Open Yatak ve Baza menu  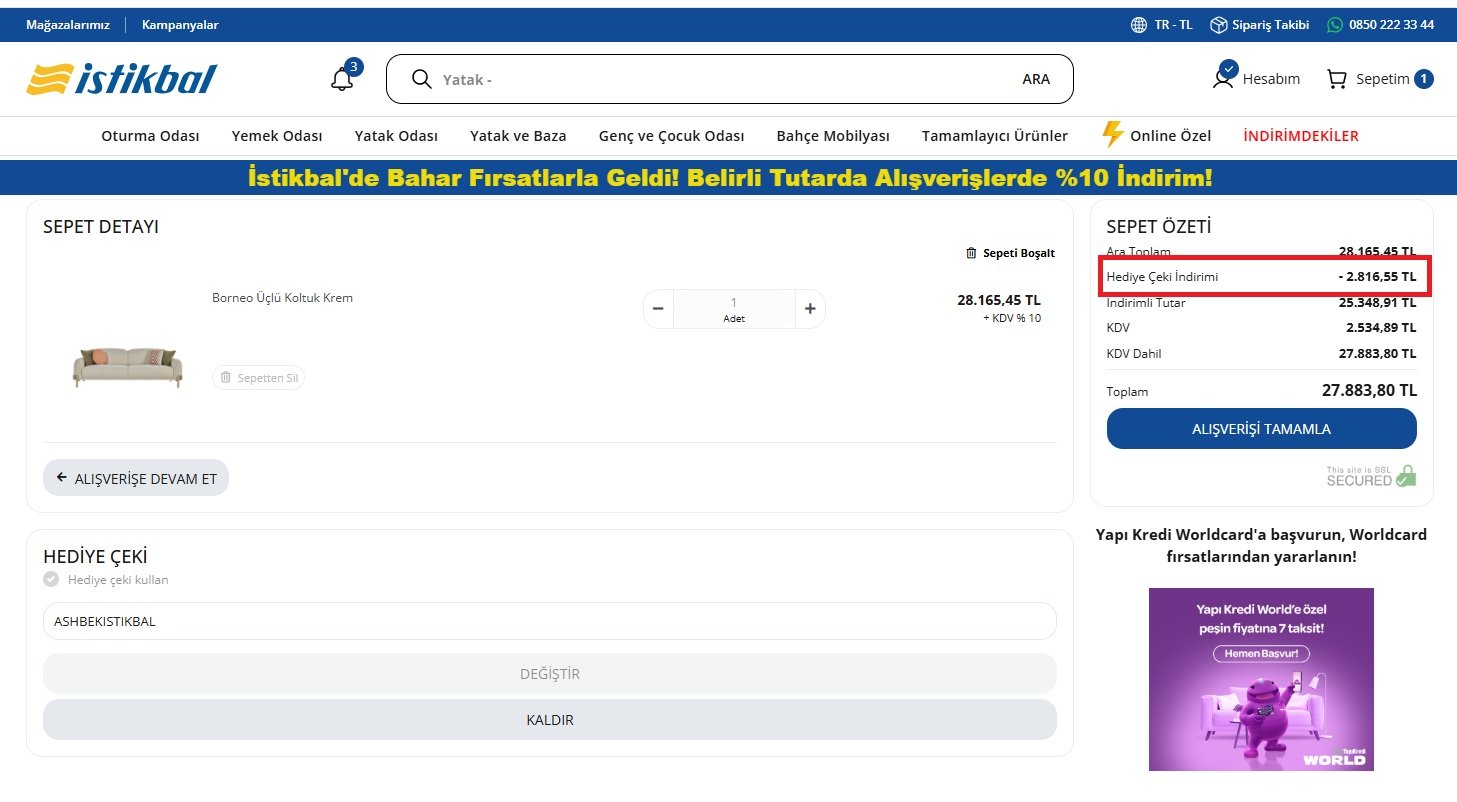click(x=518, y=136)
